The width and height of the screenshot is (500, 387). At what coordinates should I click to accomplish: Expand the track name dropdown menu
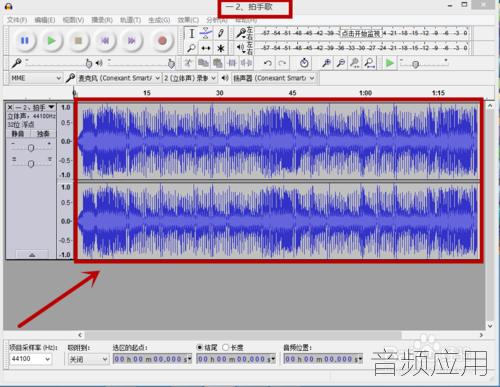point(51,107)
